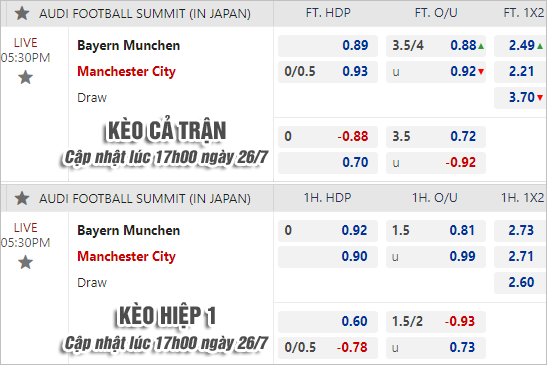Pick full-time under odds 0.92 with red arrow
Screen dimensions: 547x365
(436, 72)
